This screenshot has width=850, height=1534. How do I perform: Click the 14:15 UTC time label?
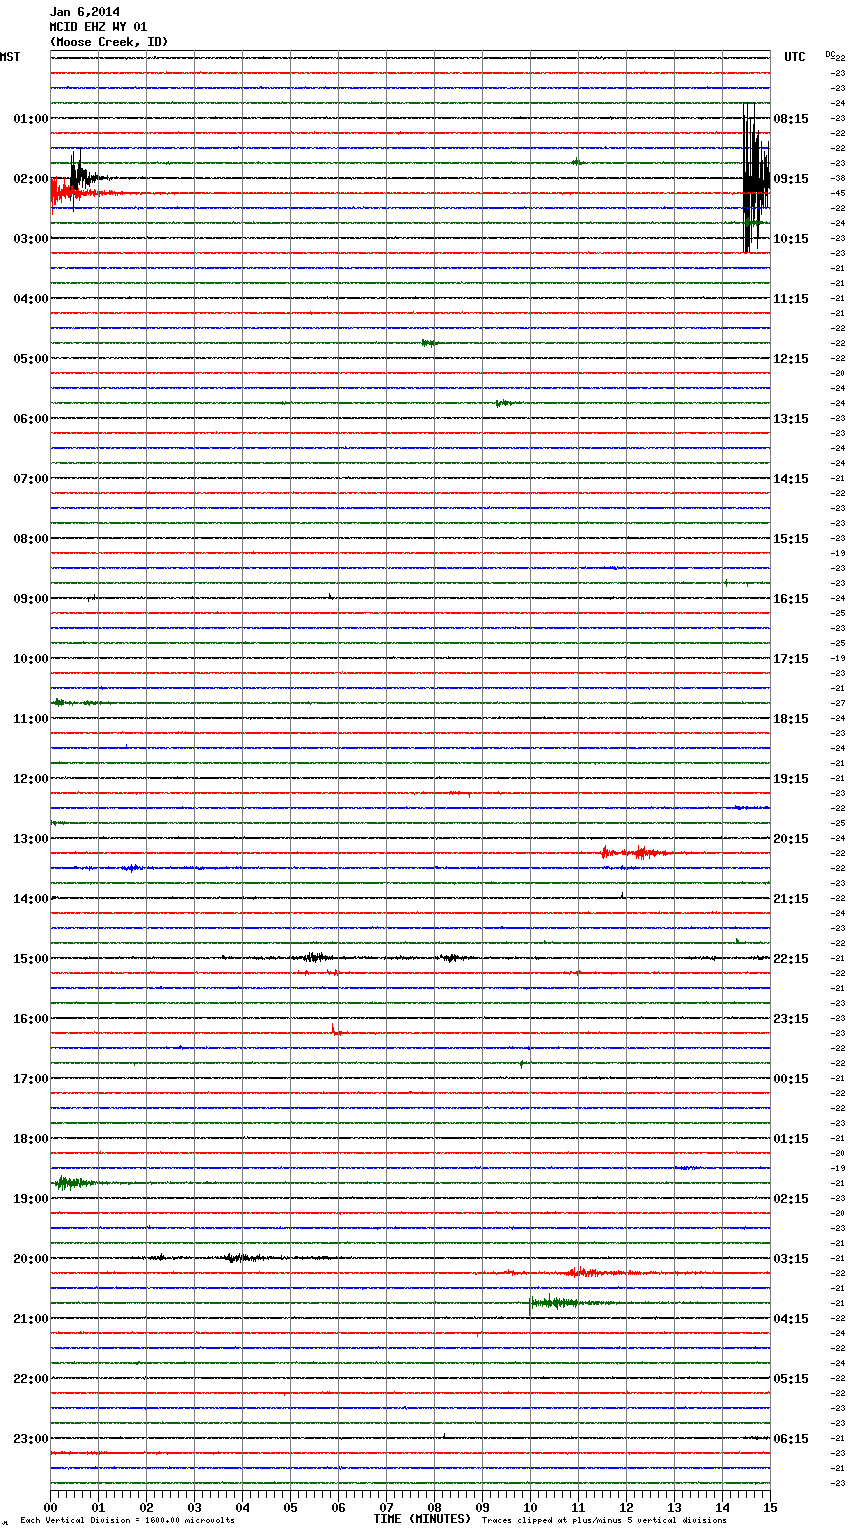(x=791, y=478)
